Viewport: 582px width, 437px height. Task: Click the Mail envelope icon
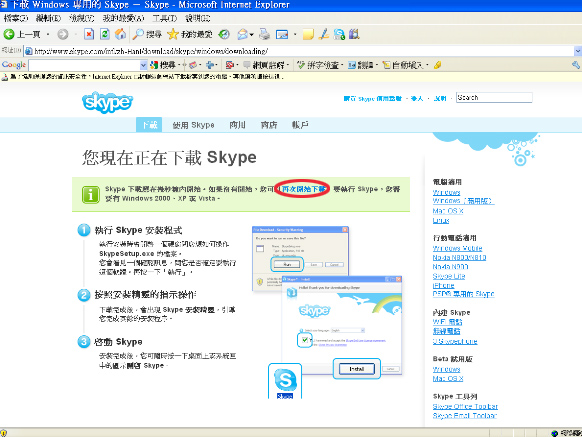(243, 35)
